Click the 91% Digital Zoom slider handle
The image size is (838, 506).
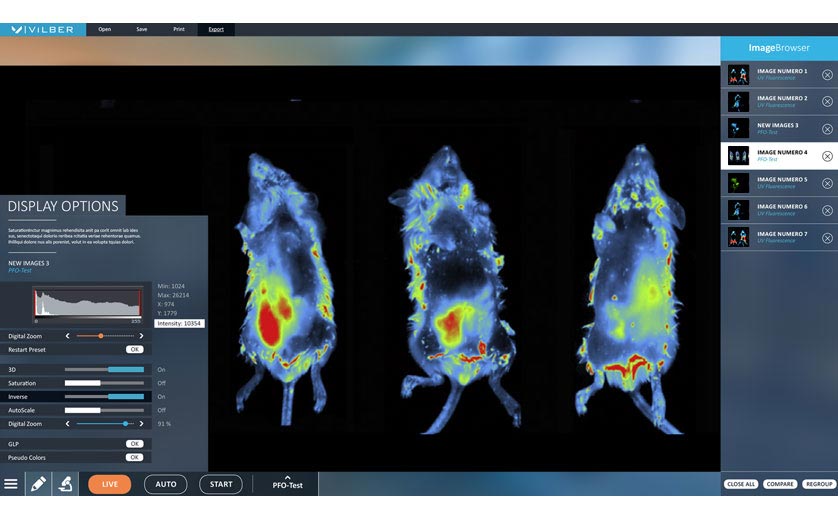click(x=126, y=424)
